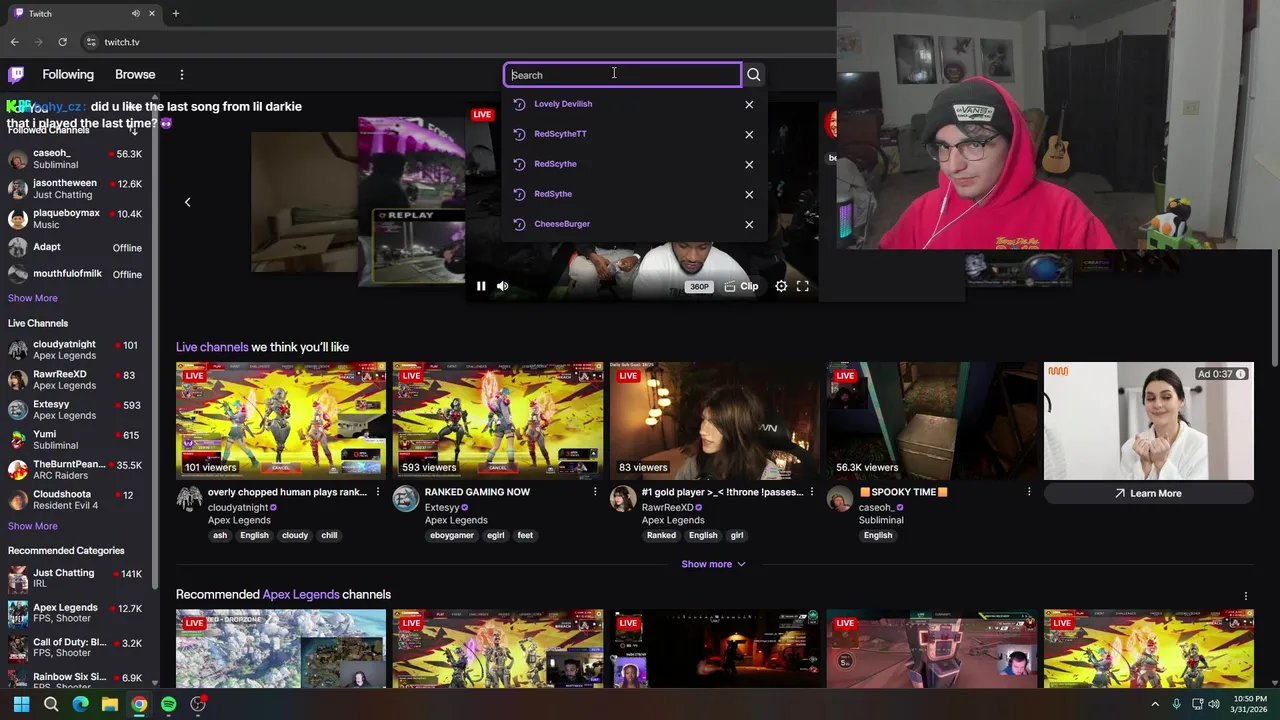Open a new Chrome tab
The width and height of the screenshot is (1280, 720).
(175, 13)
